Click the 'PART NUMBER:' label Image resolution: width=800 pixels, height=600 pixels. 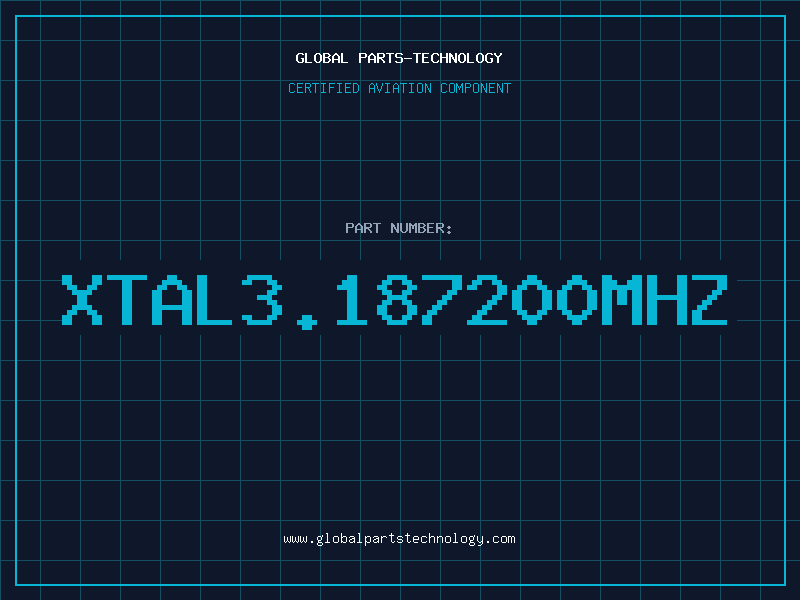point(399,228)
